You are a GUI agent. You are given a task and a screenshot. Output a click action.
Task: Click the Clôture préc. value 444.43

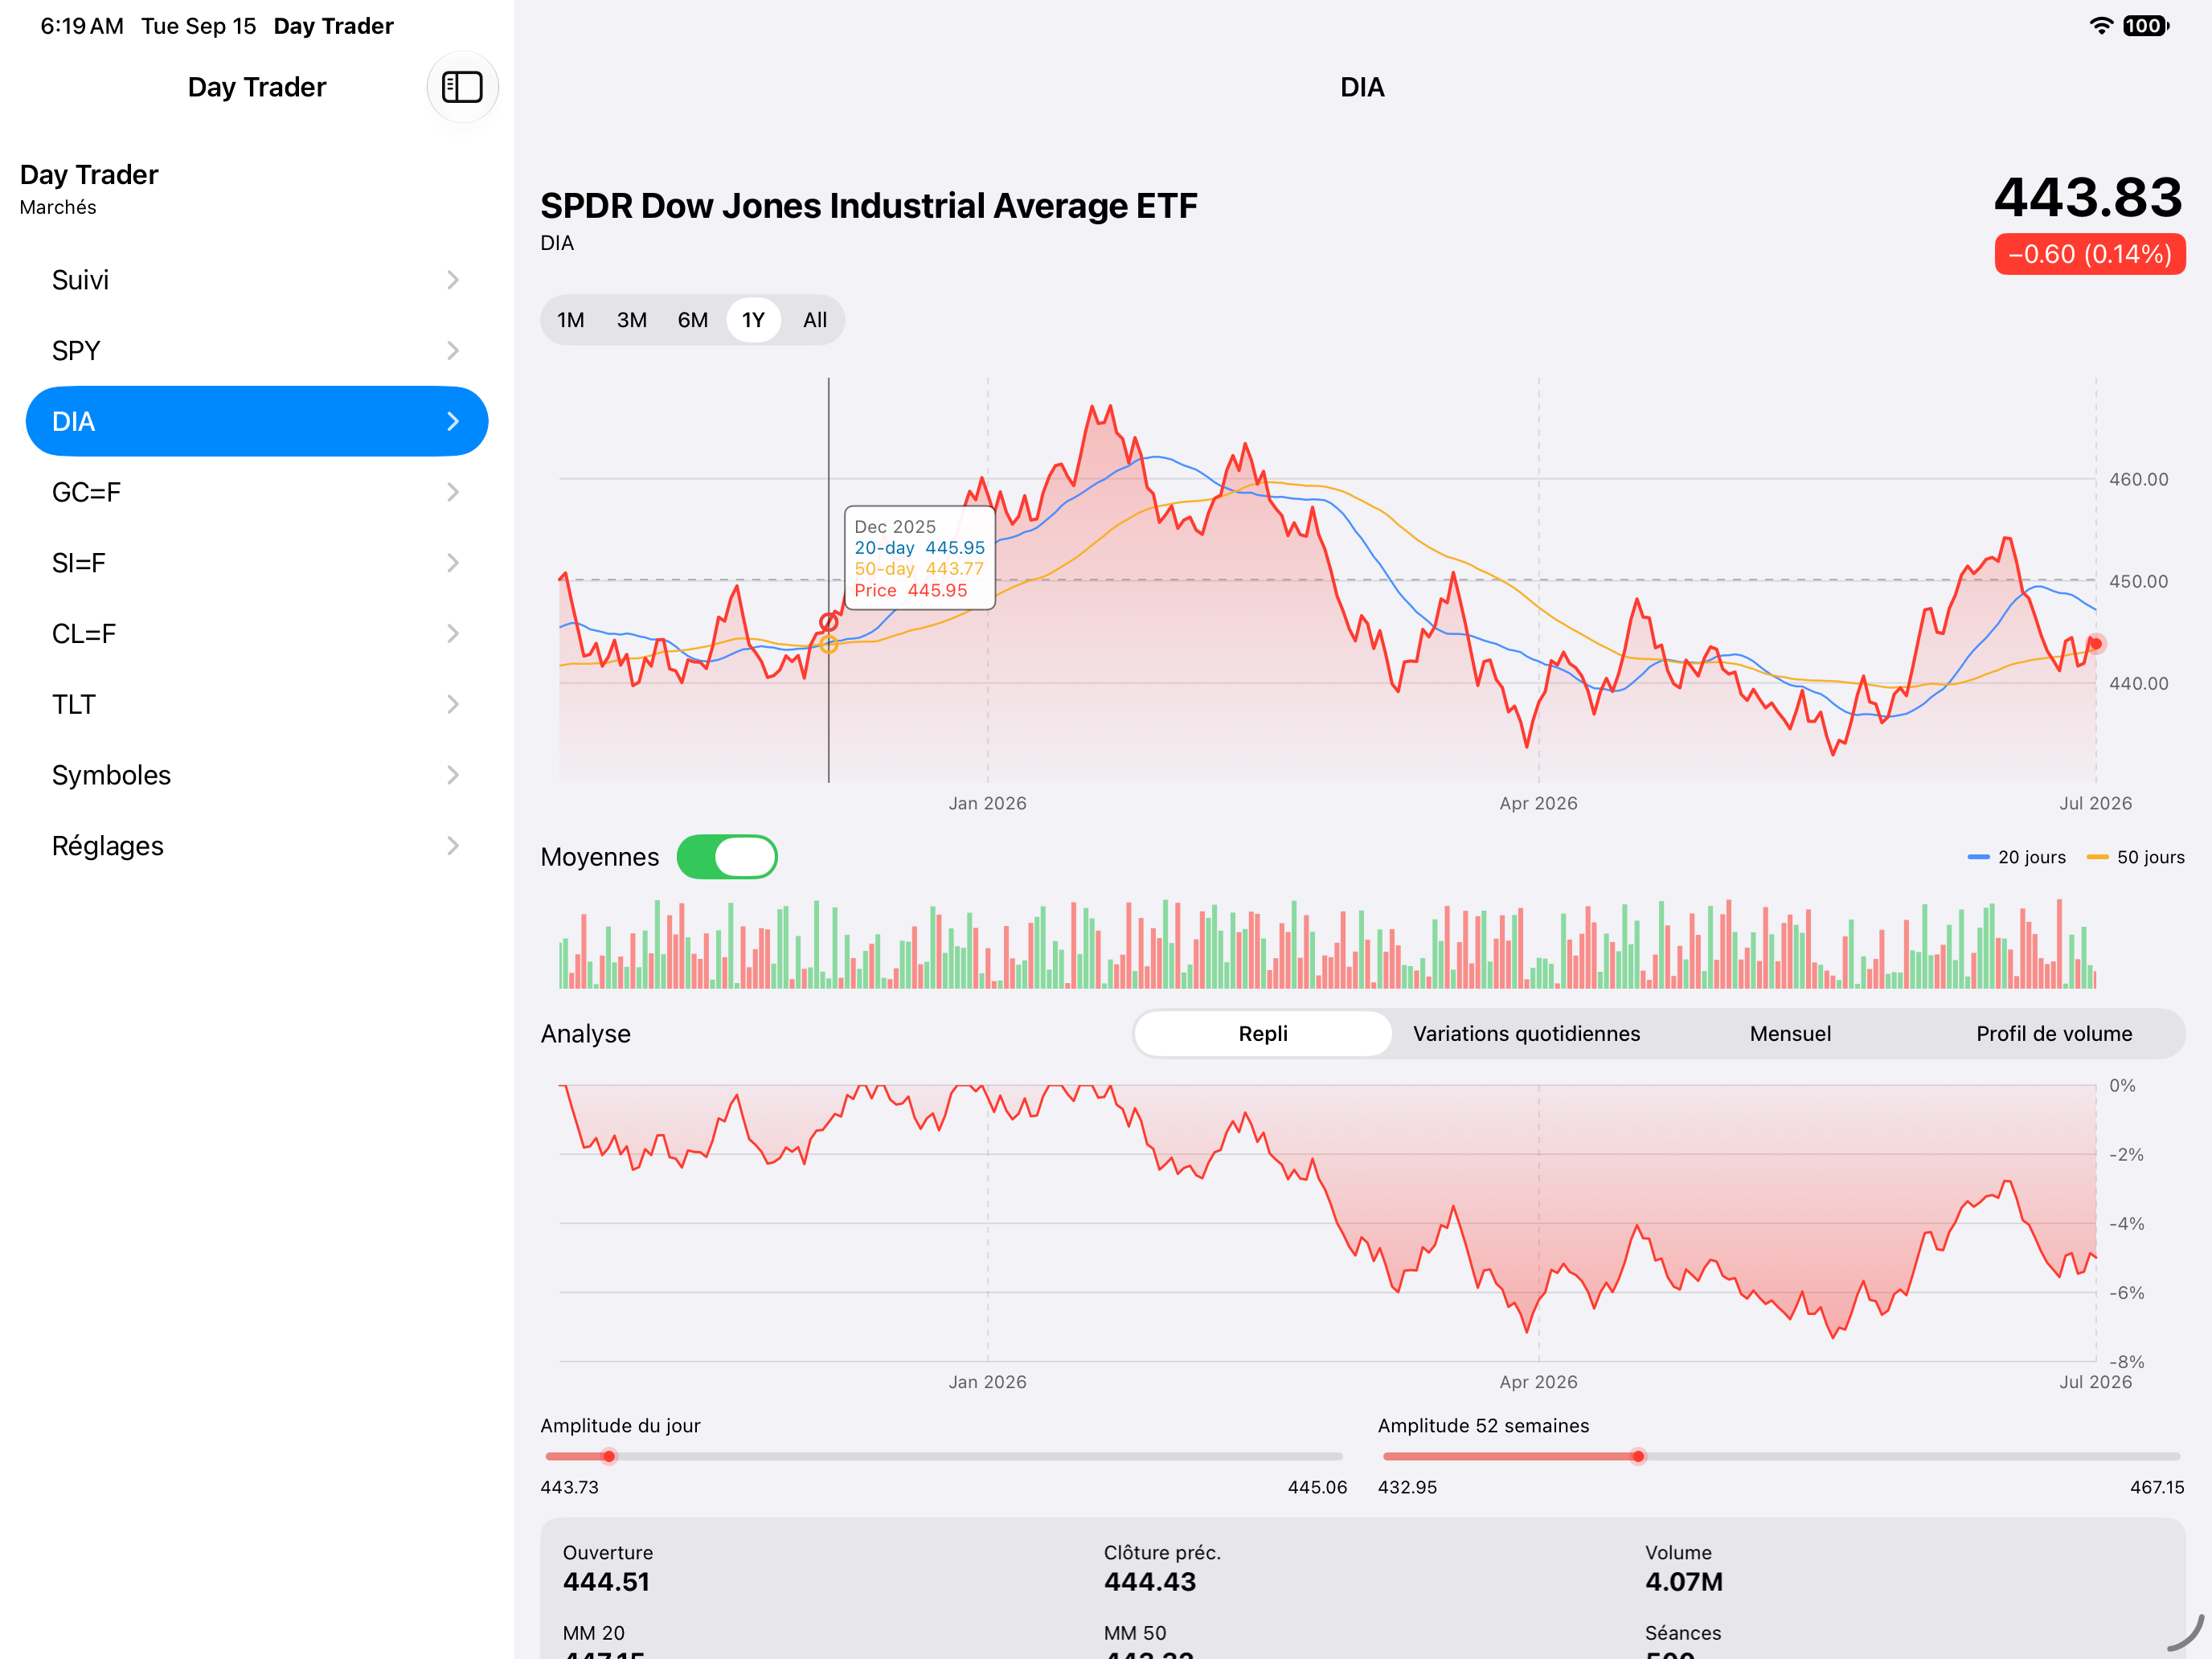coord(1150,1582)
